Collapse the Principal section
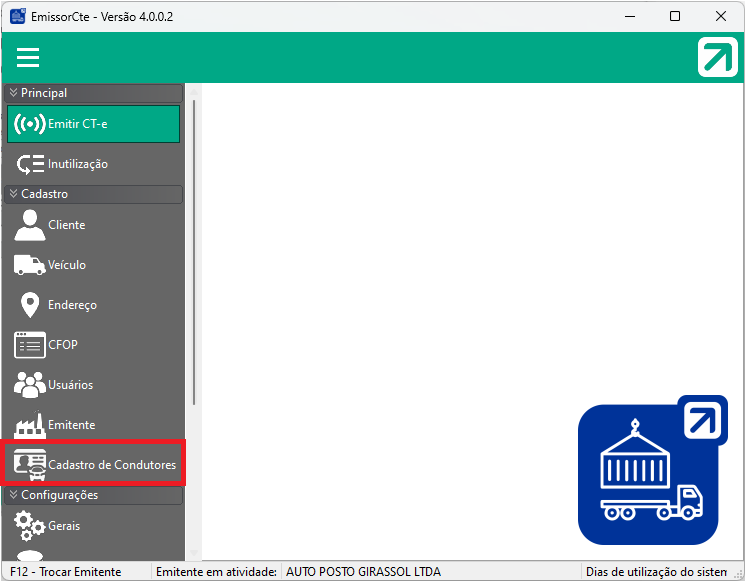 (14, 93)
